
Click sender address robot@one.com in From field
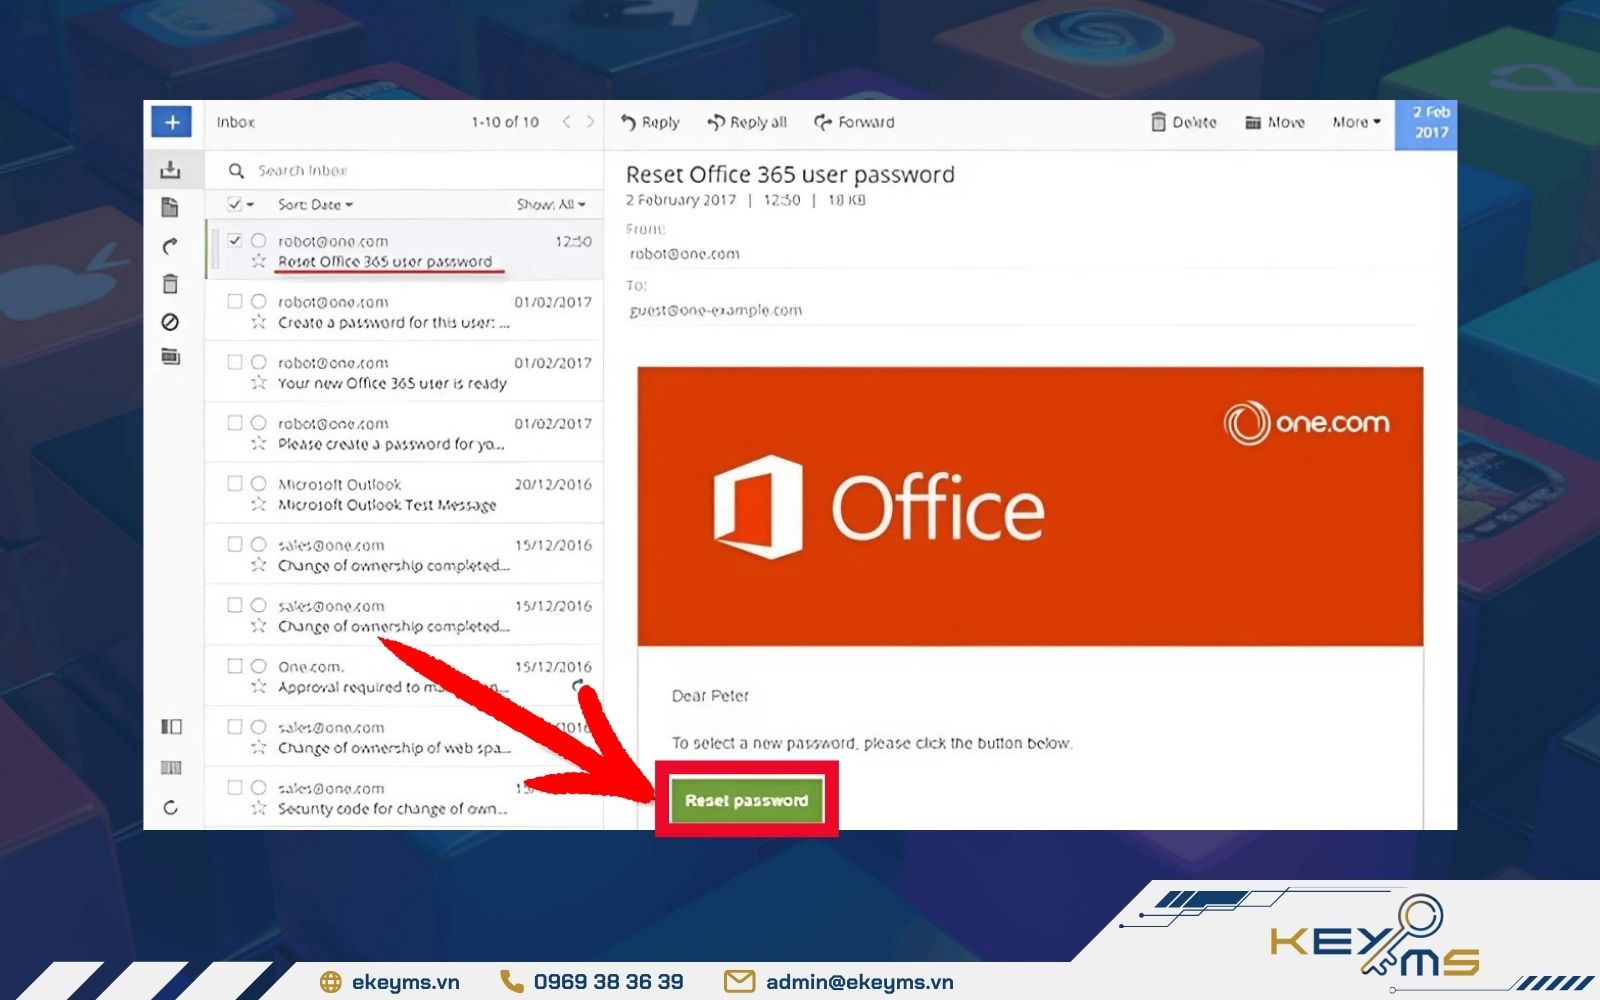pos(684,254)
